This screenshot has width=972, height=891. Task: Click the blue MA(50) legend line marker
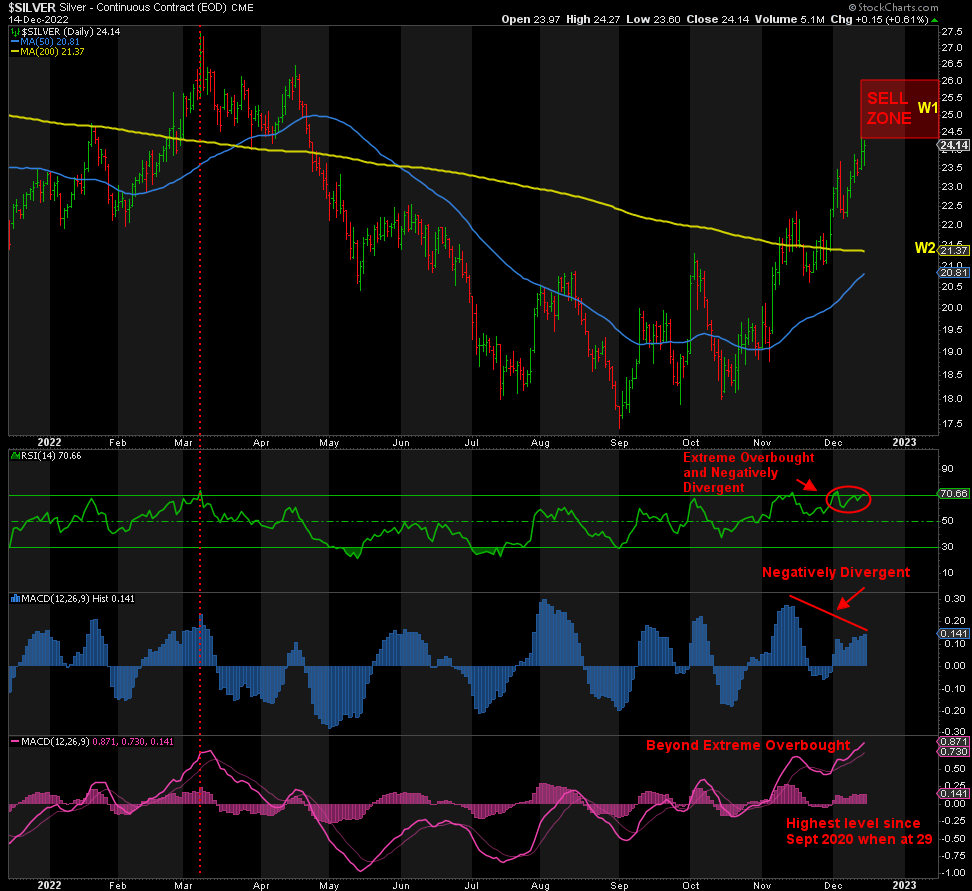tap(15, 42)
